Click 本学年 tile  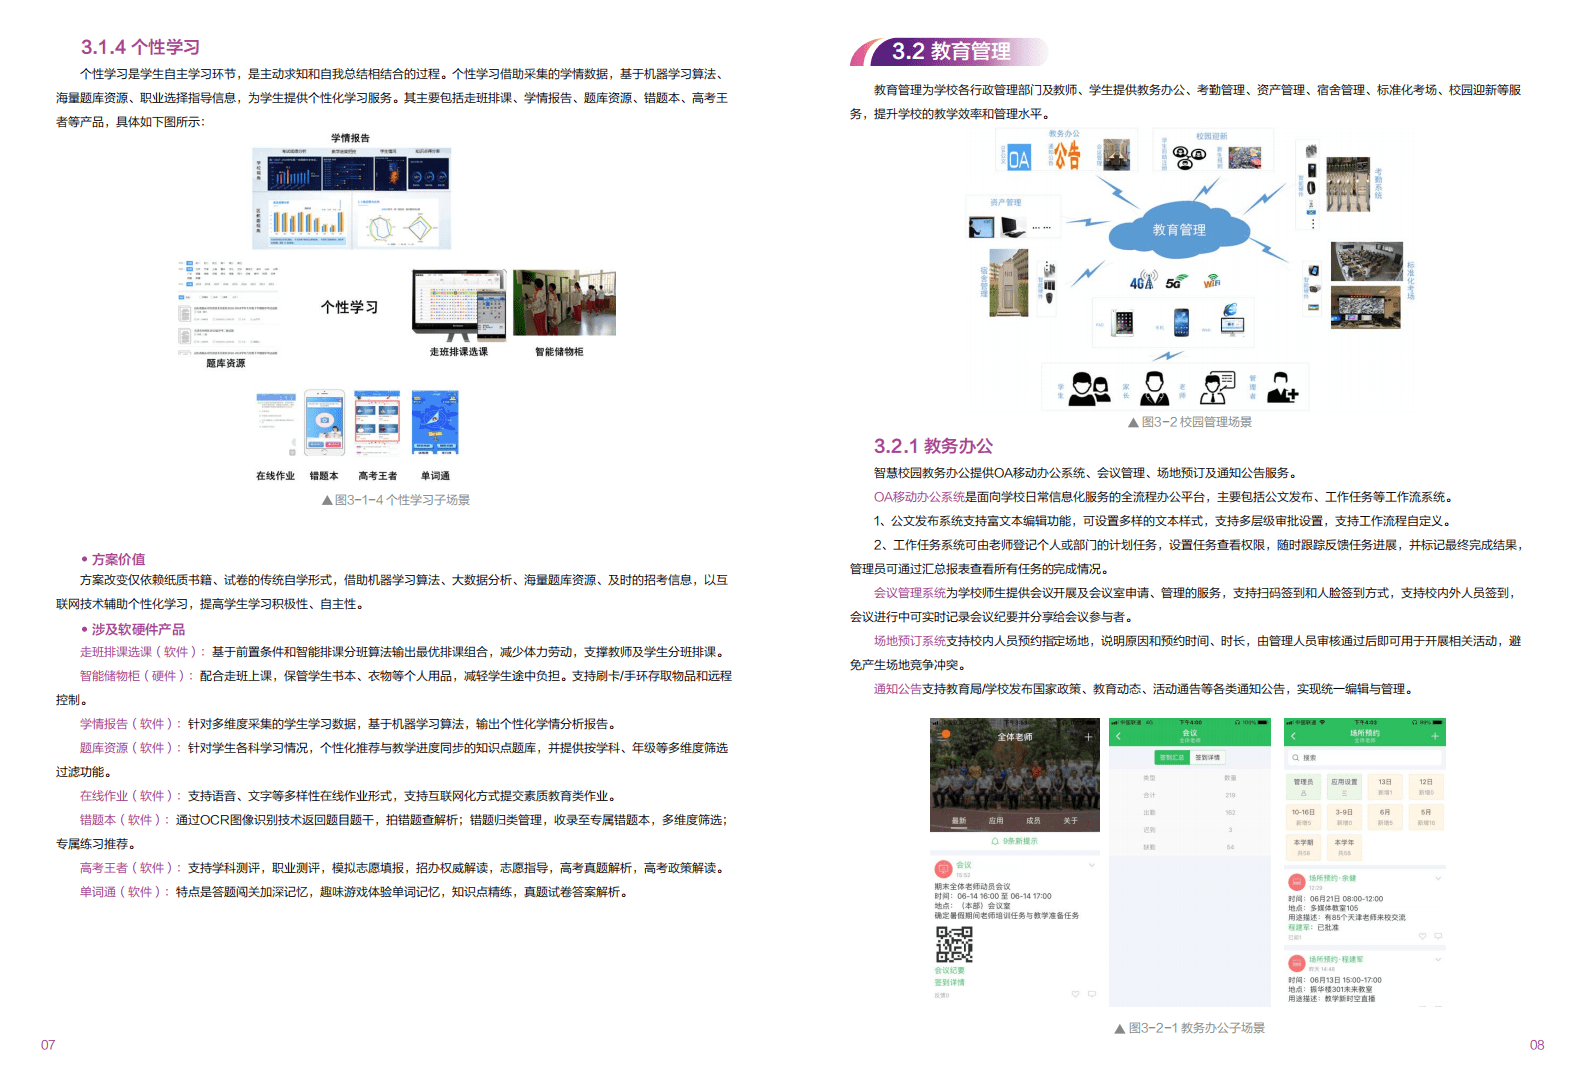pyautogui.click(x=1344, y=847)
